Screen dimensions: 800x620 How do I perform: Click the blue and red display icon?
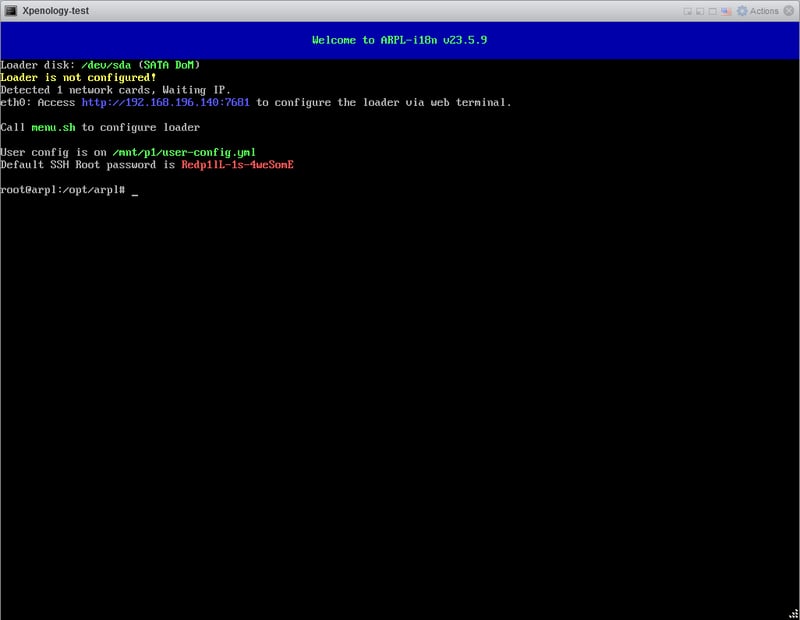point(727,11)
